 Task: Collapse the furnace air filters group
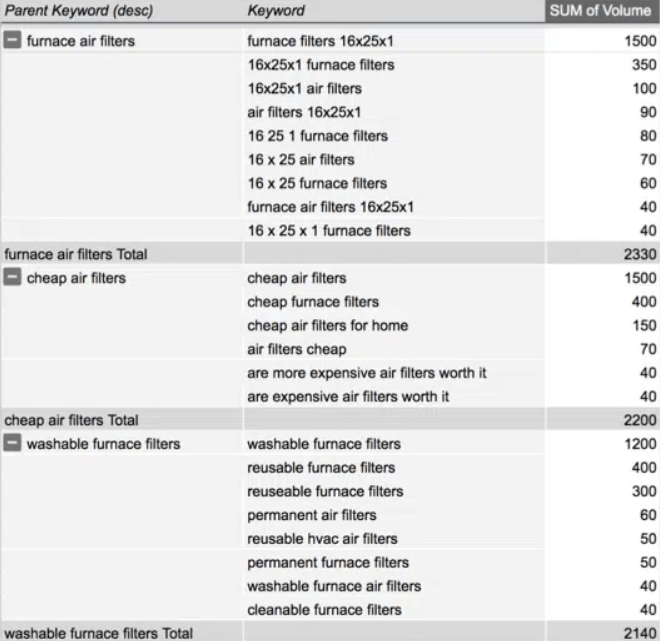point(13,41)
